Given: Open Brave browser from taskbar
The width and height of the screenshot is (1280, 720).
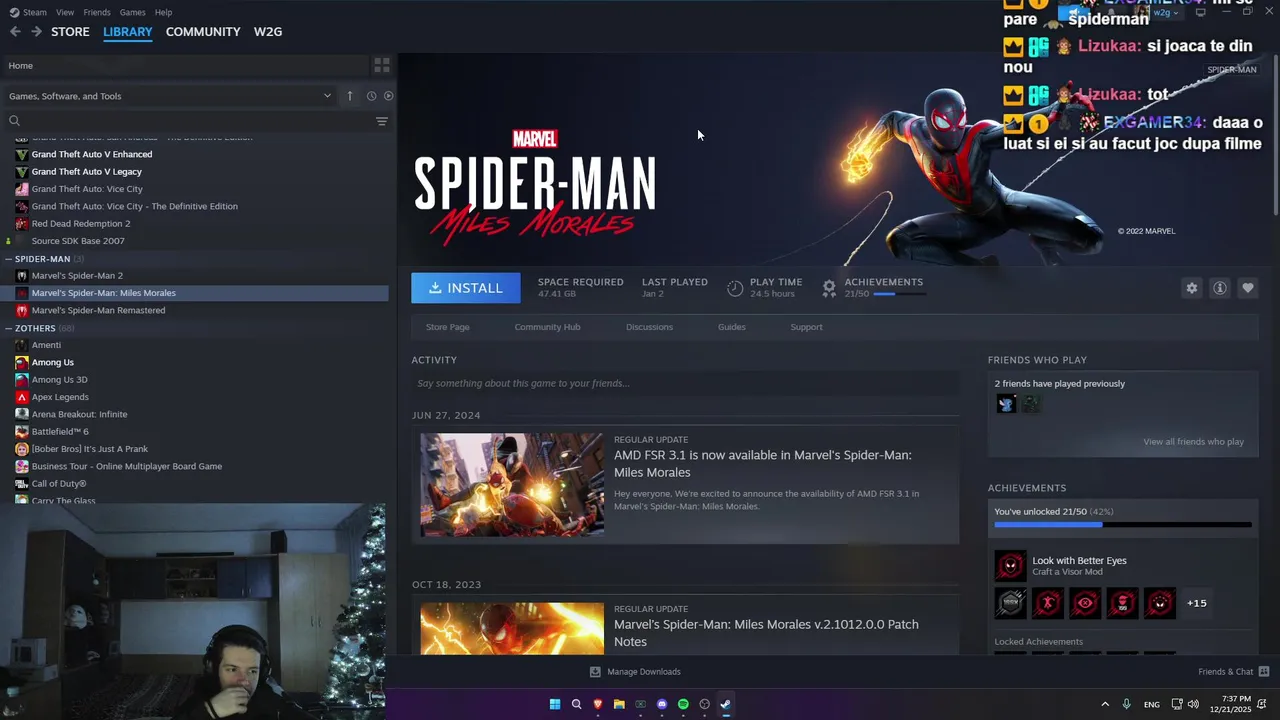Looking at the screenshot, I should pos(598,704).
